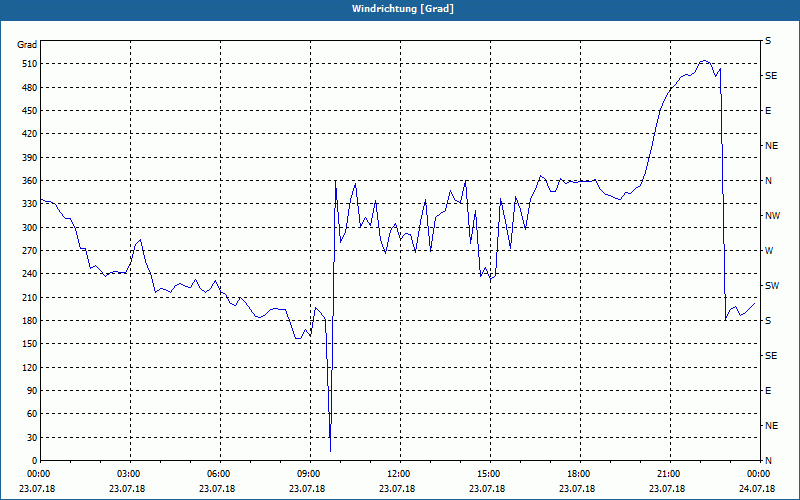Click the E compass label beside the 450 gridline
800x500 pixels.
click(x=768, y=111)
